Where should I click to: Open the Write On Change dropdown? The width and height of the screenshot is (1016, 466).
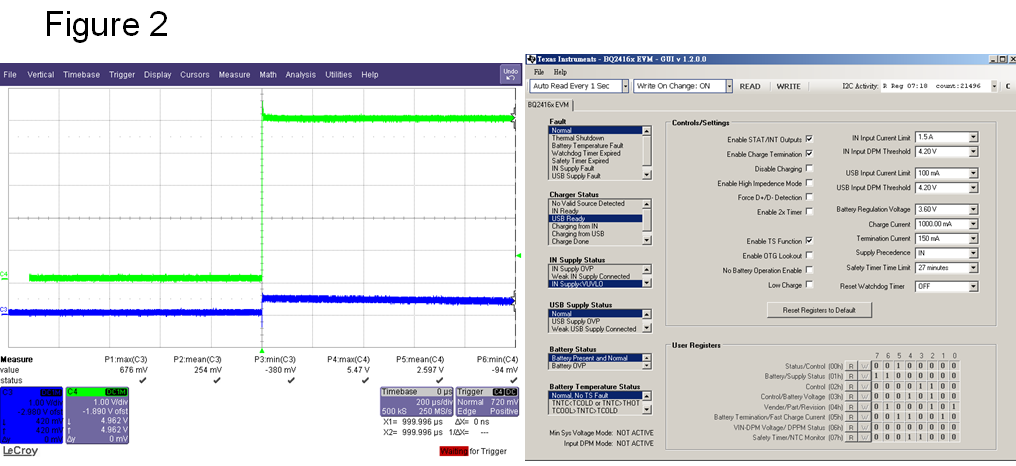coord(728,86)
